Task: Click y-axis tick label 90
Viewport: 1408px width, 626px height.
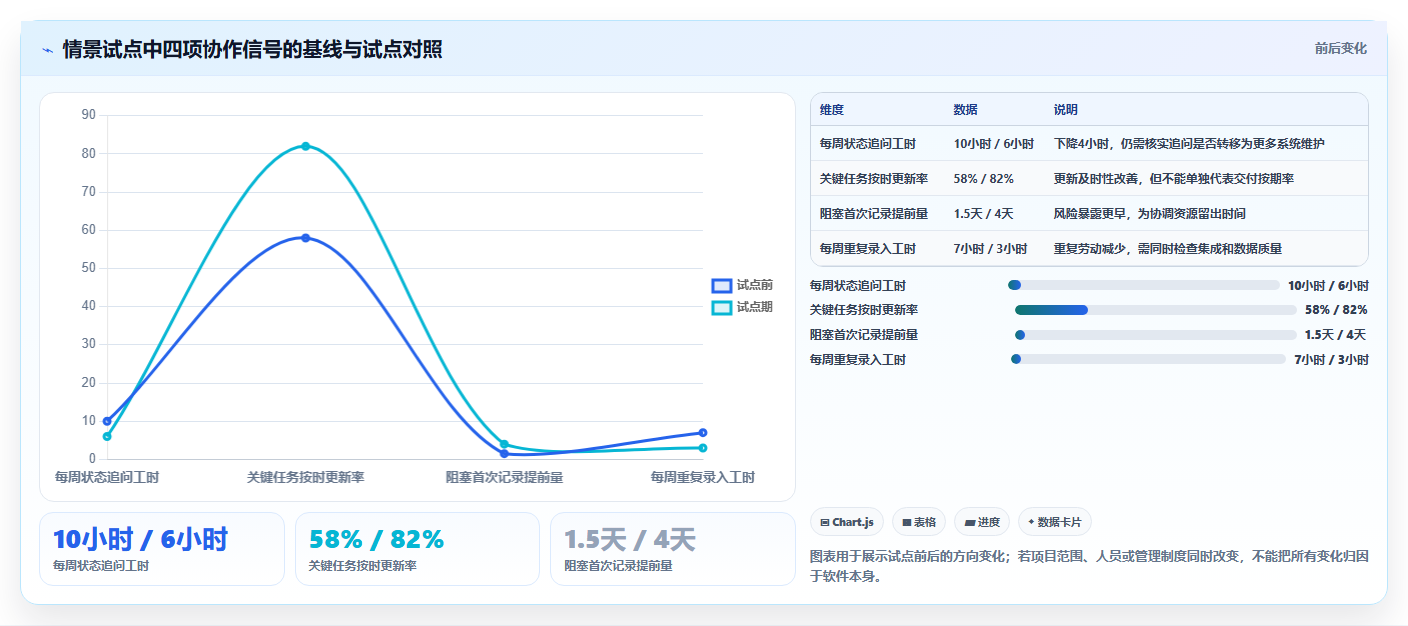Action: click(88, 115)
